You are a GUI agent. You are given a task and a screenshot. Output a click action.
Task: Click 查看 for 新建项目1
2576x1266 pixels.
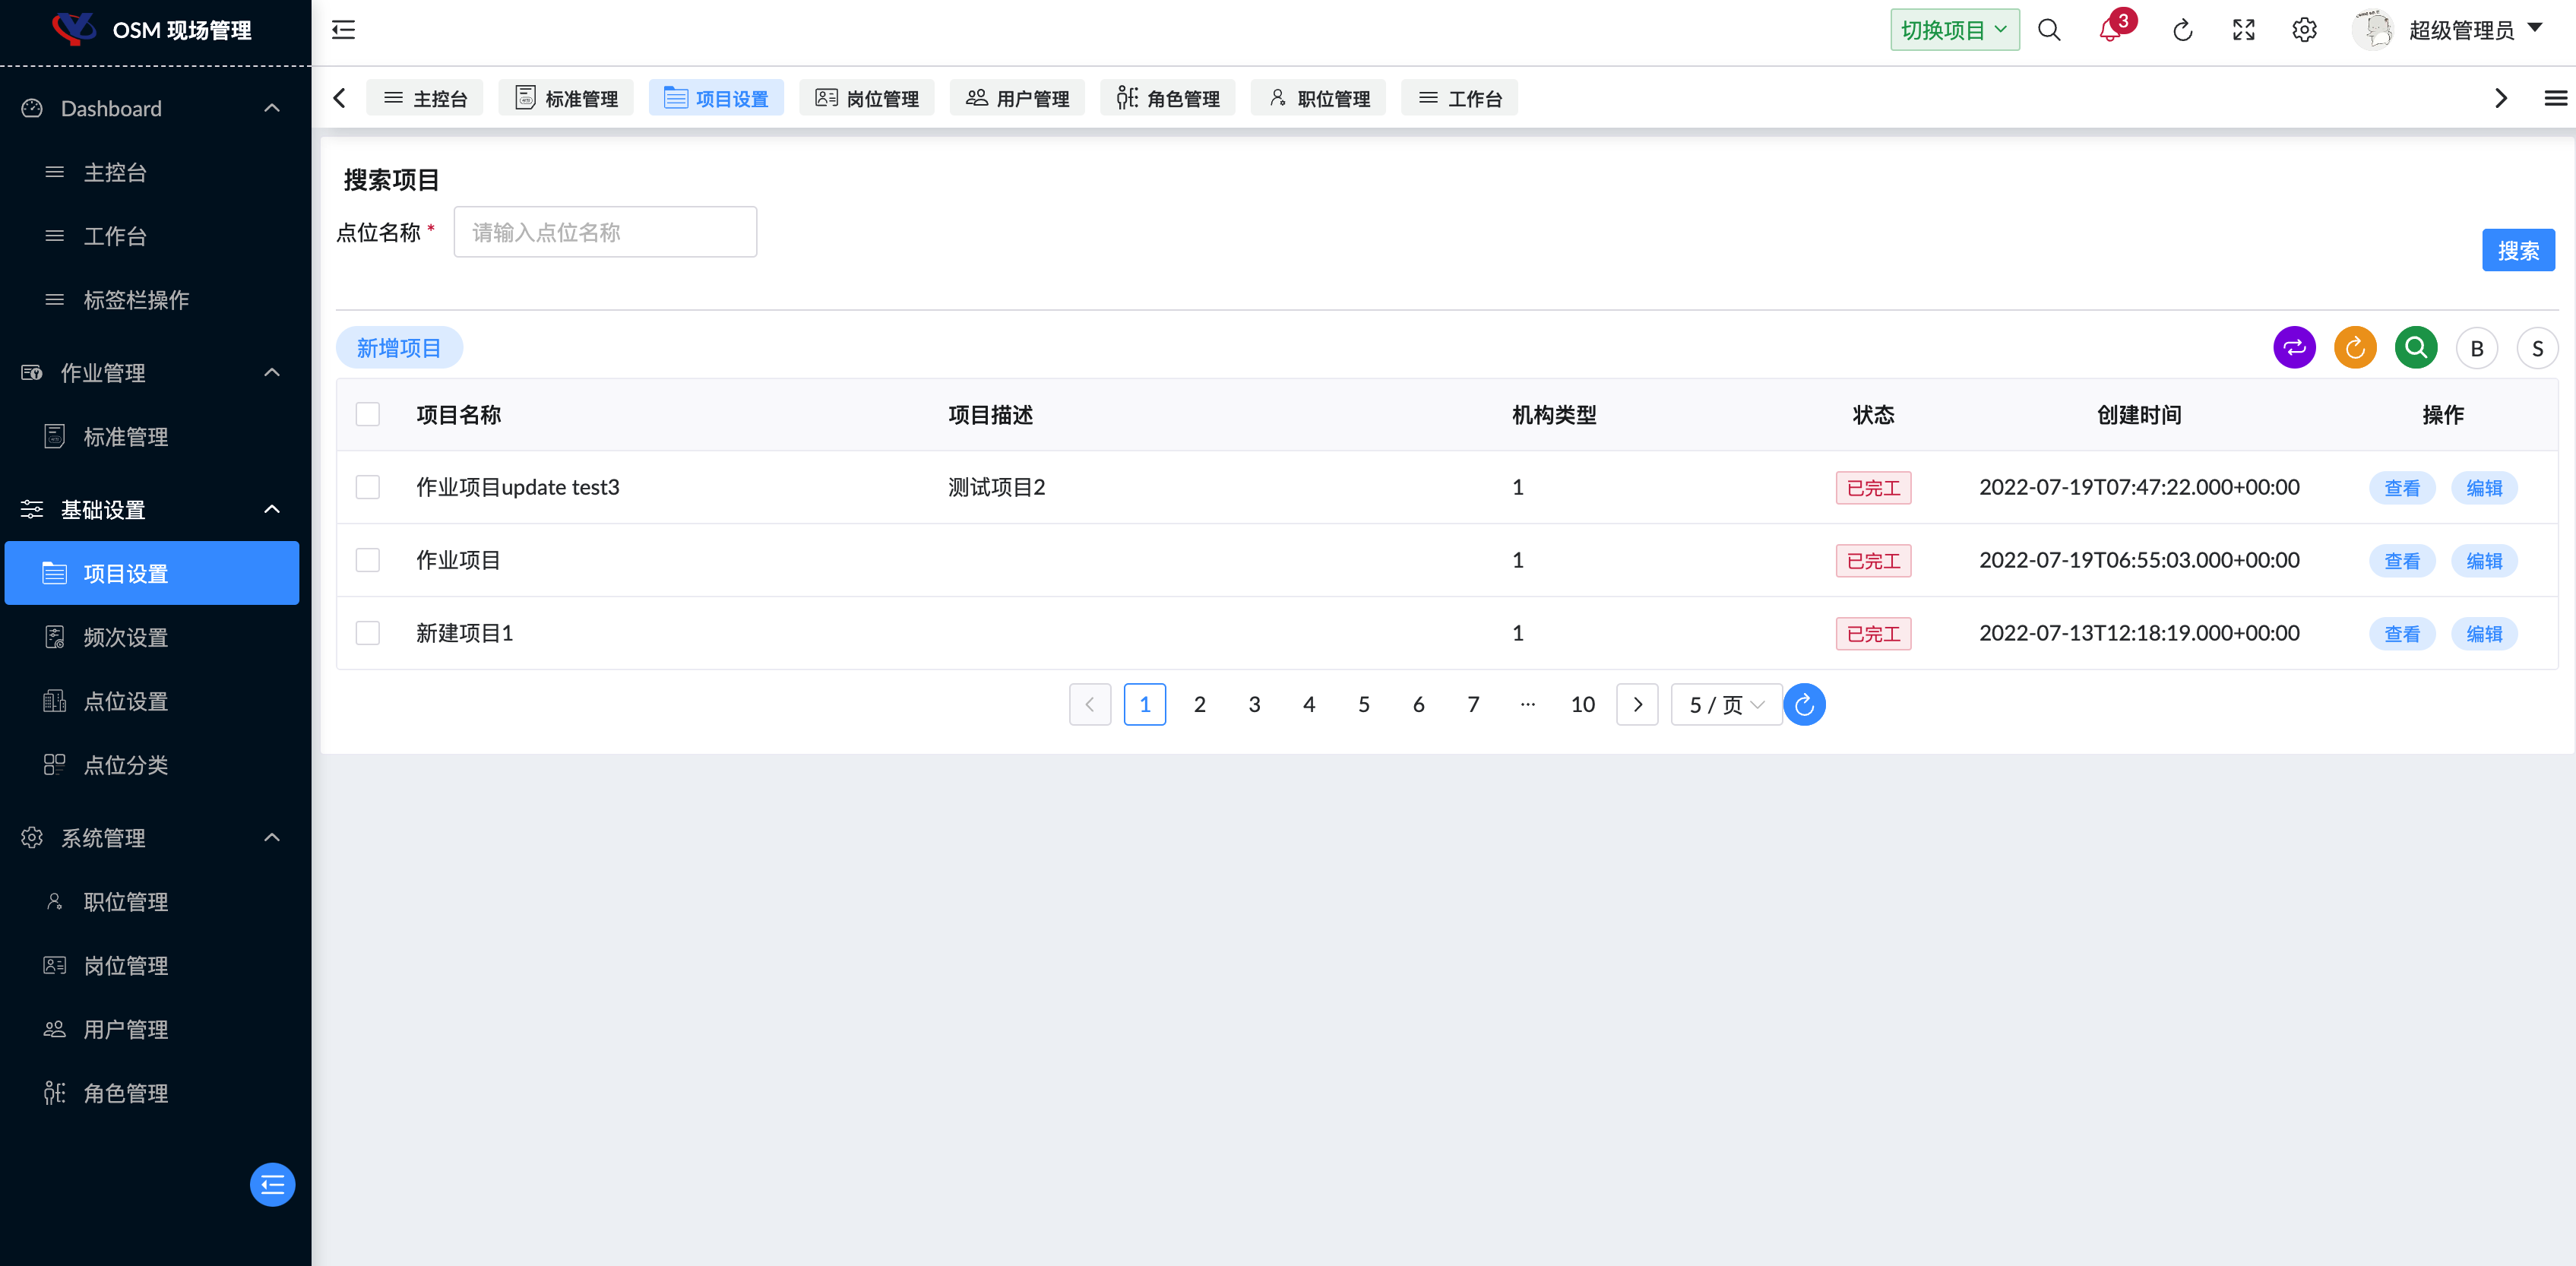[2402, 634]
